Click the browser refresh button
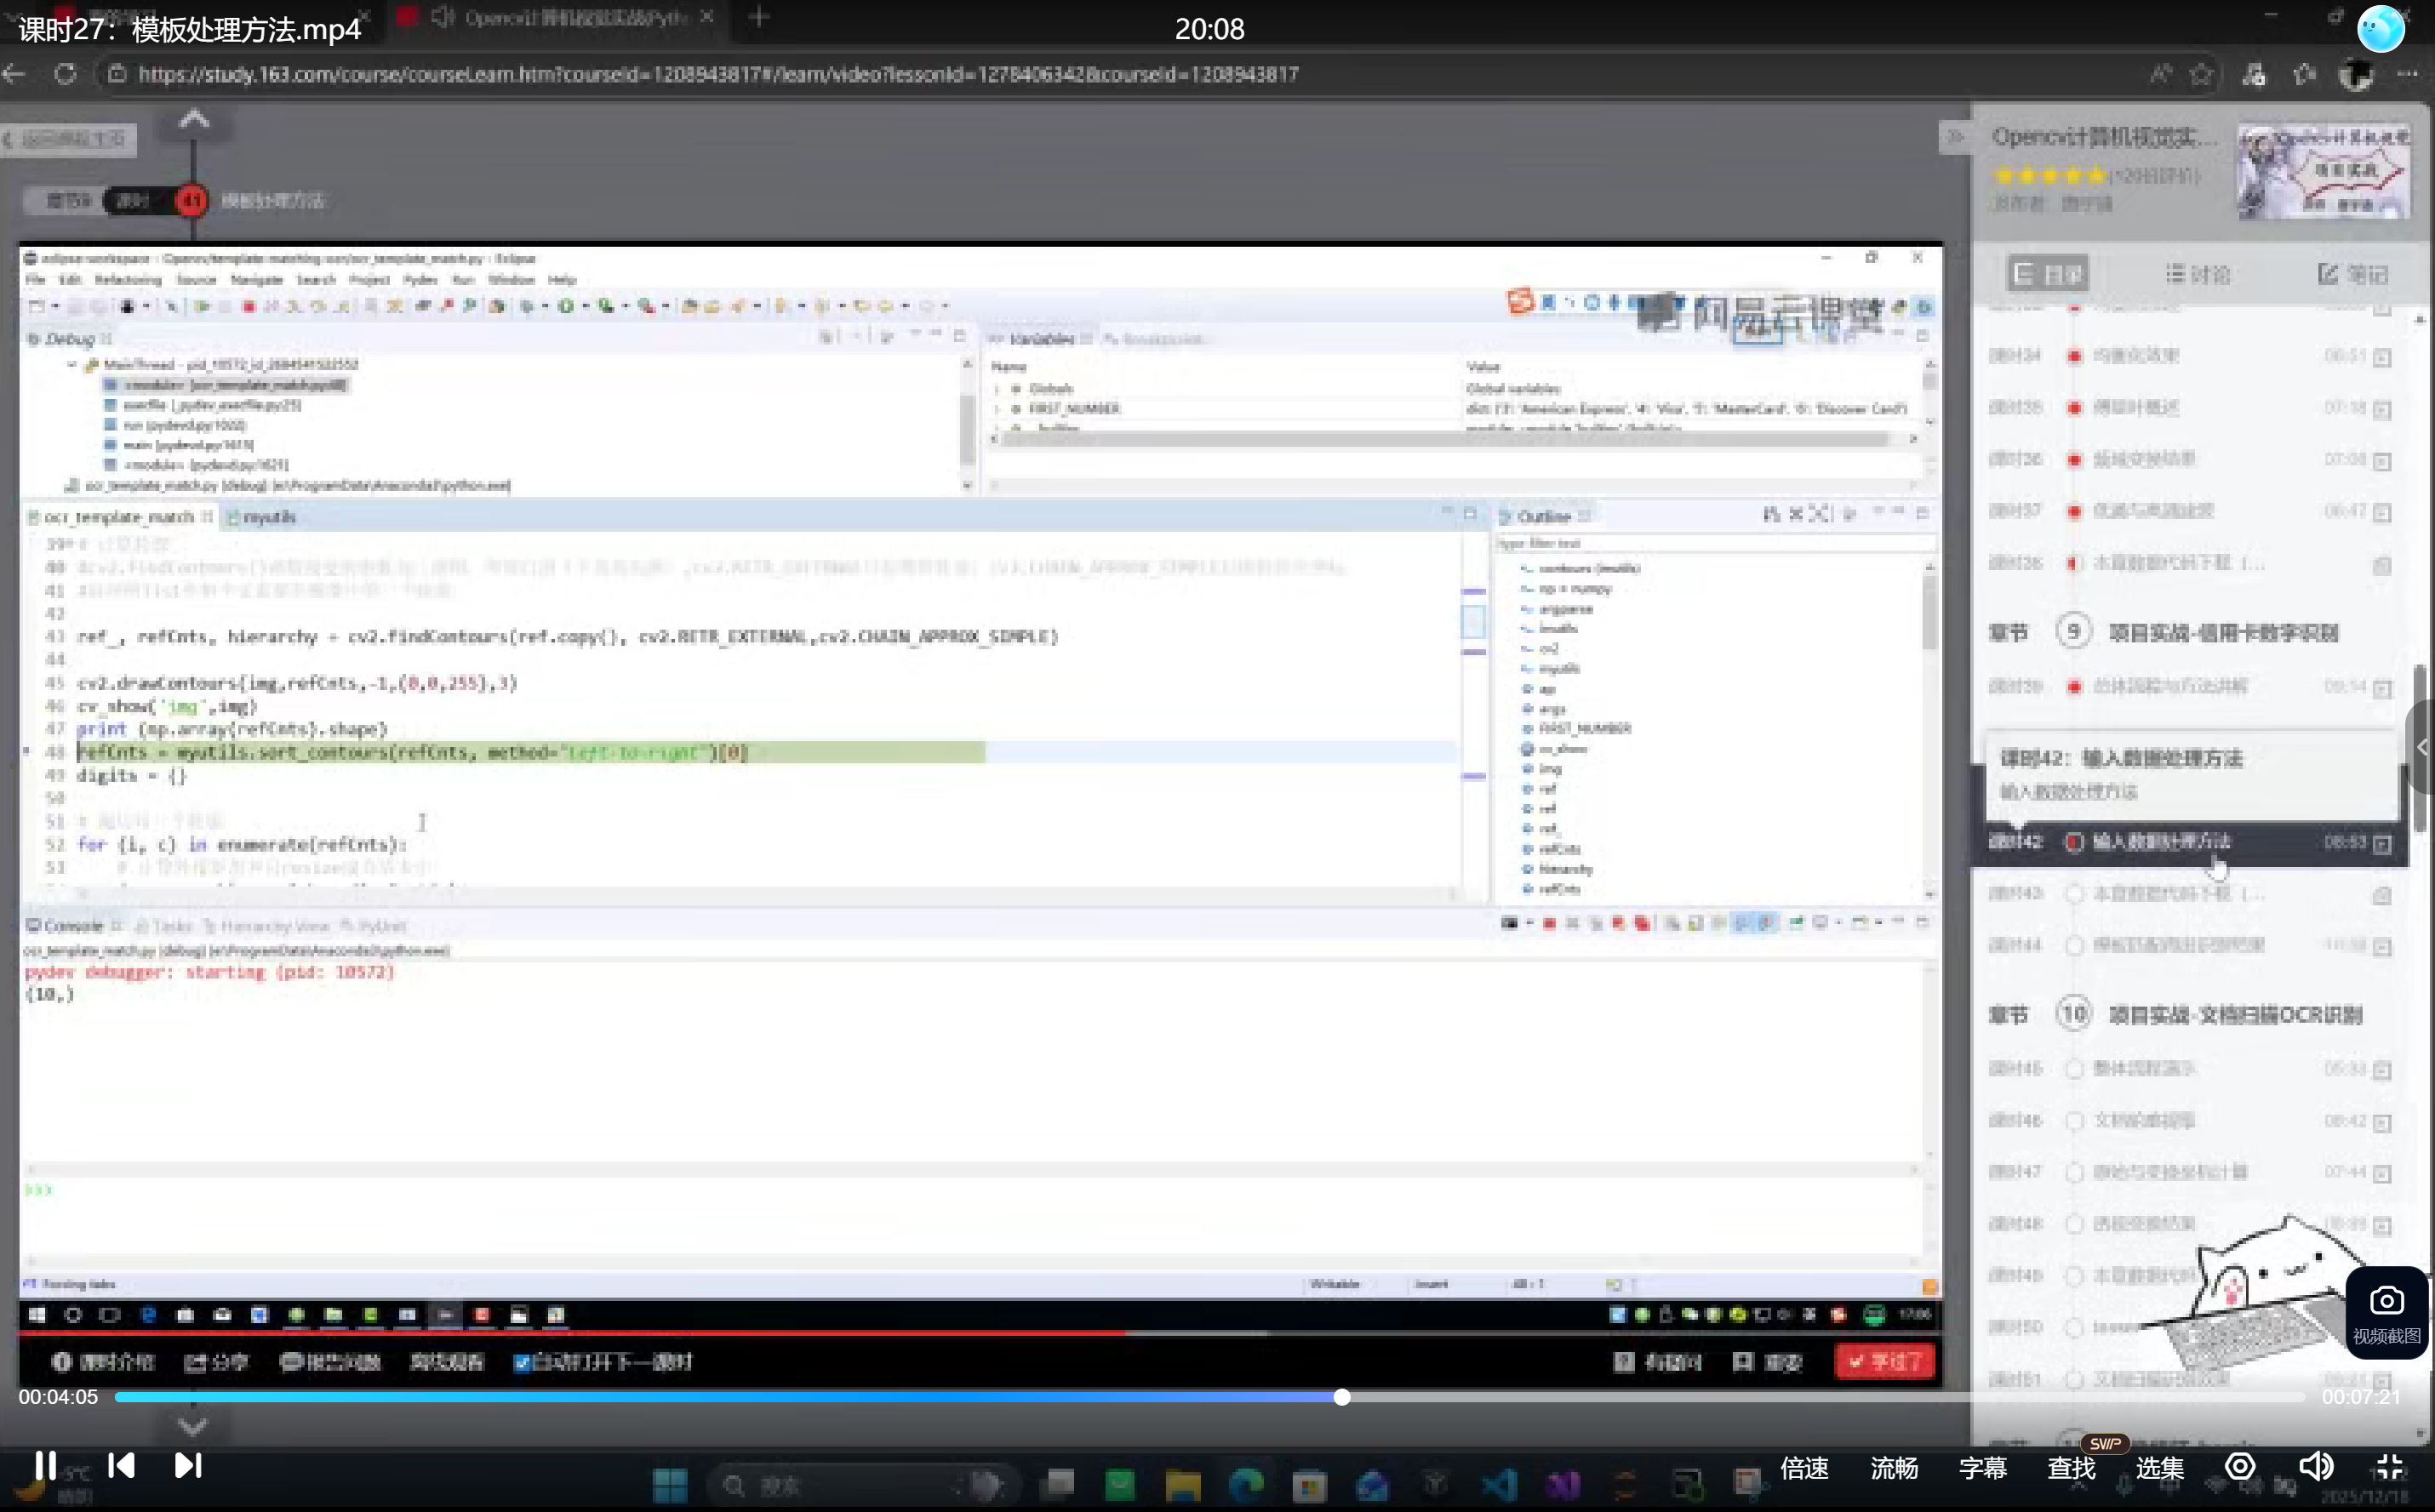This screenshot has height=1512, width=2435. (x=65, y=74)
